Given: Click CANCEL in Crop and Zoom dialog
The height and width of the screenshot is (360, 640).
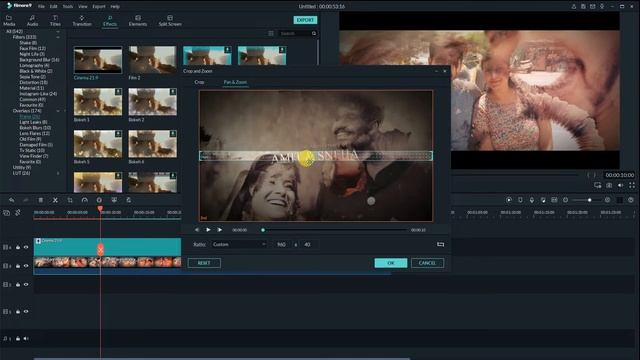Looking at the screenshot, I should point(427,263).
